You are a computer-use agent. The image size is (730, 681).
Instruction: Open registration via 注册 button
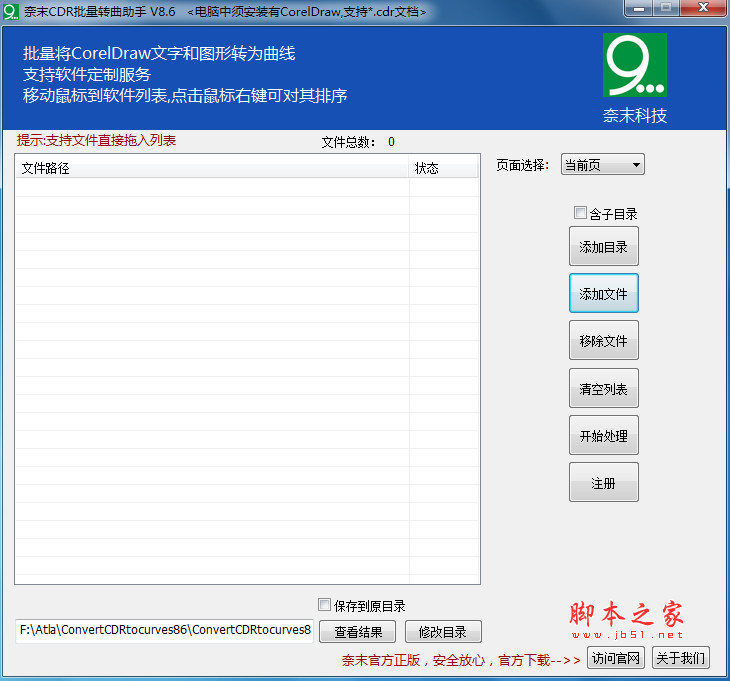tap(603, 483)
